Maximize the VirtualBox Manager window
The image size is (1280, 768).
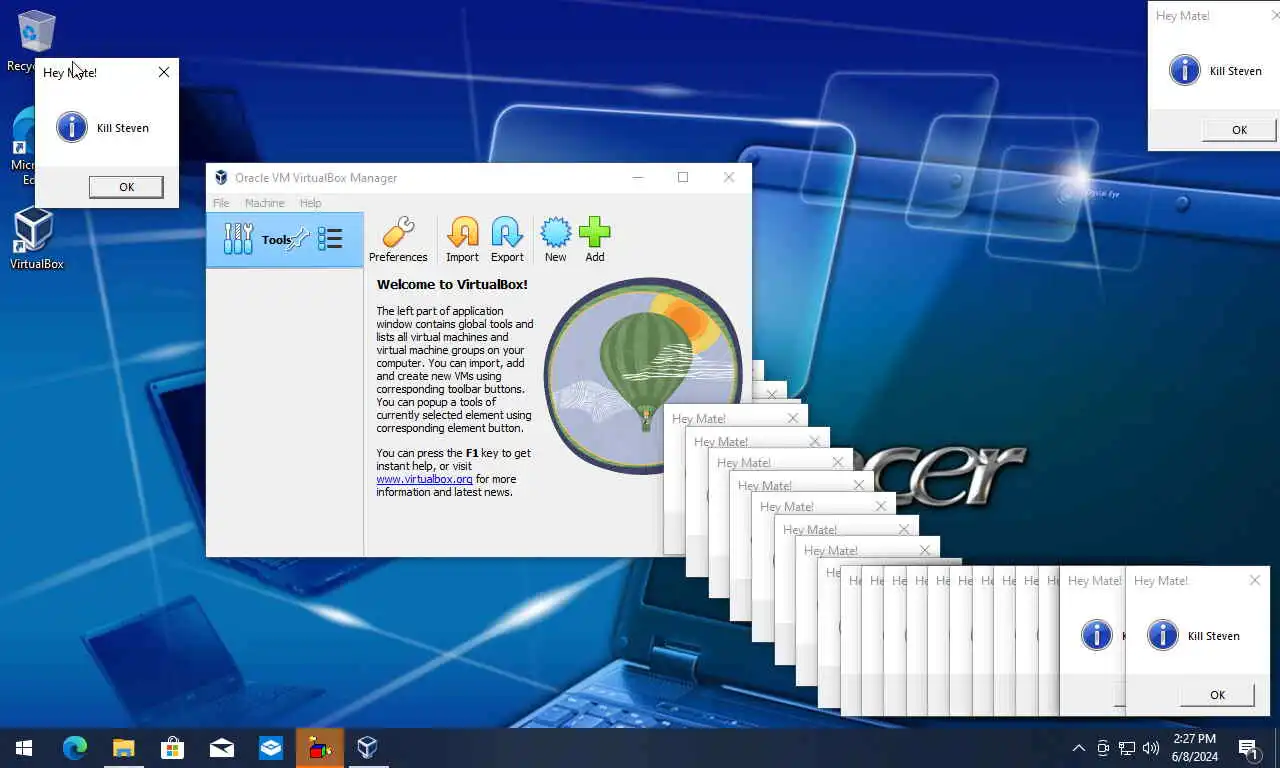(x=683, y=177)
